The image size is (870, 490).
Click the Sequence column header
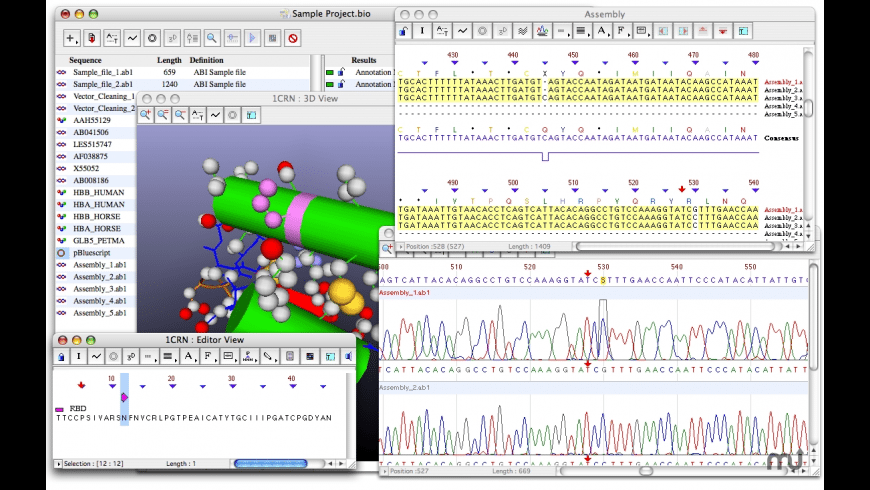[x=85, y=60]
